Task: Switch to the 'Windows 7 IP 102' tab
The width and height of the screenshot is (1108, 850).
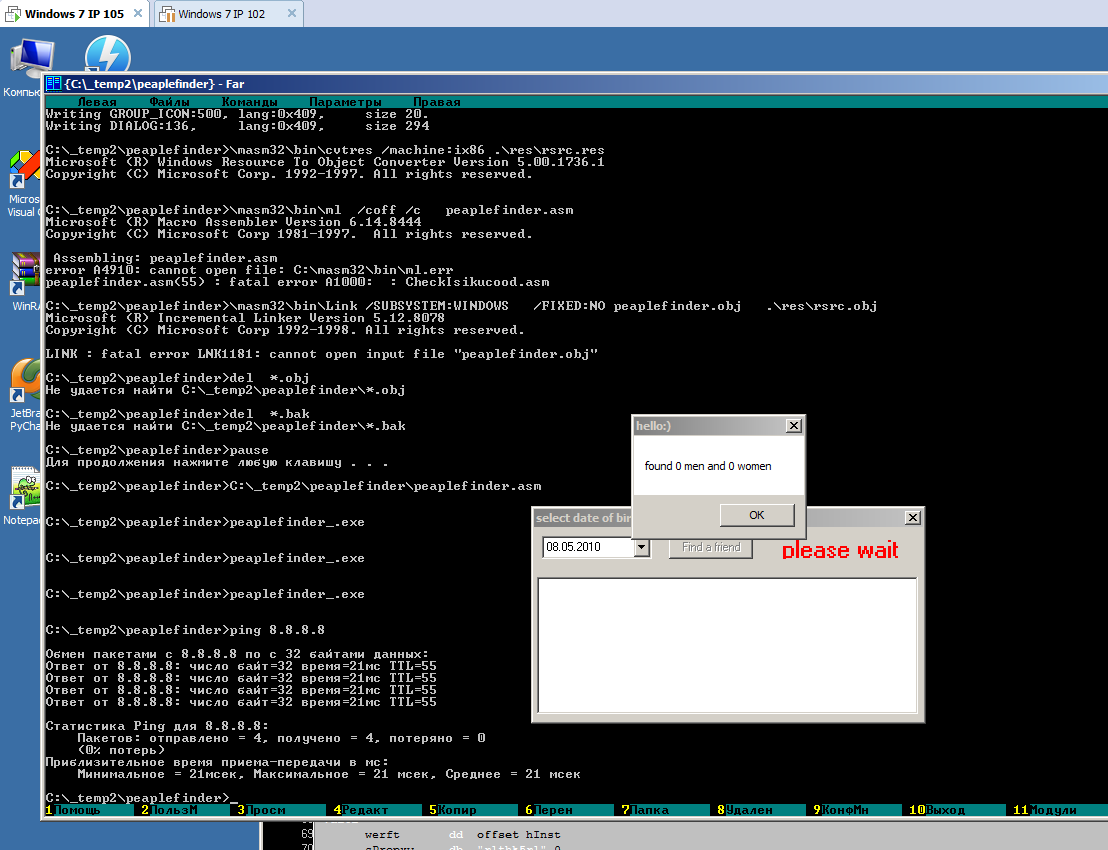Action: [222, 14]
